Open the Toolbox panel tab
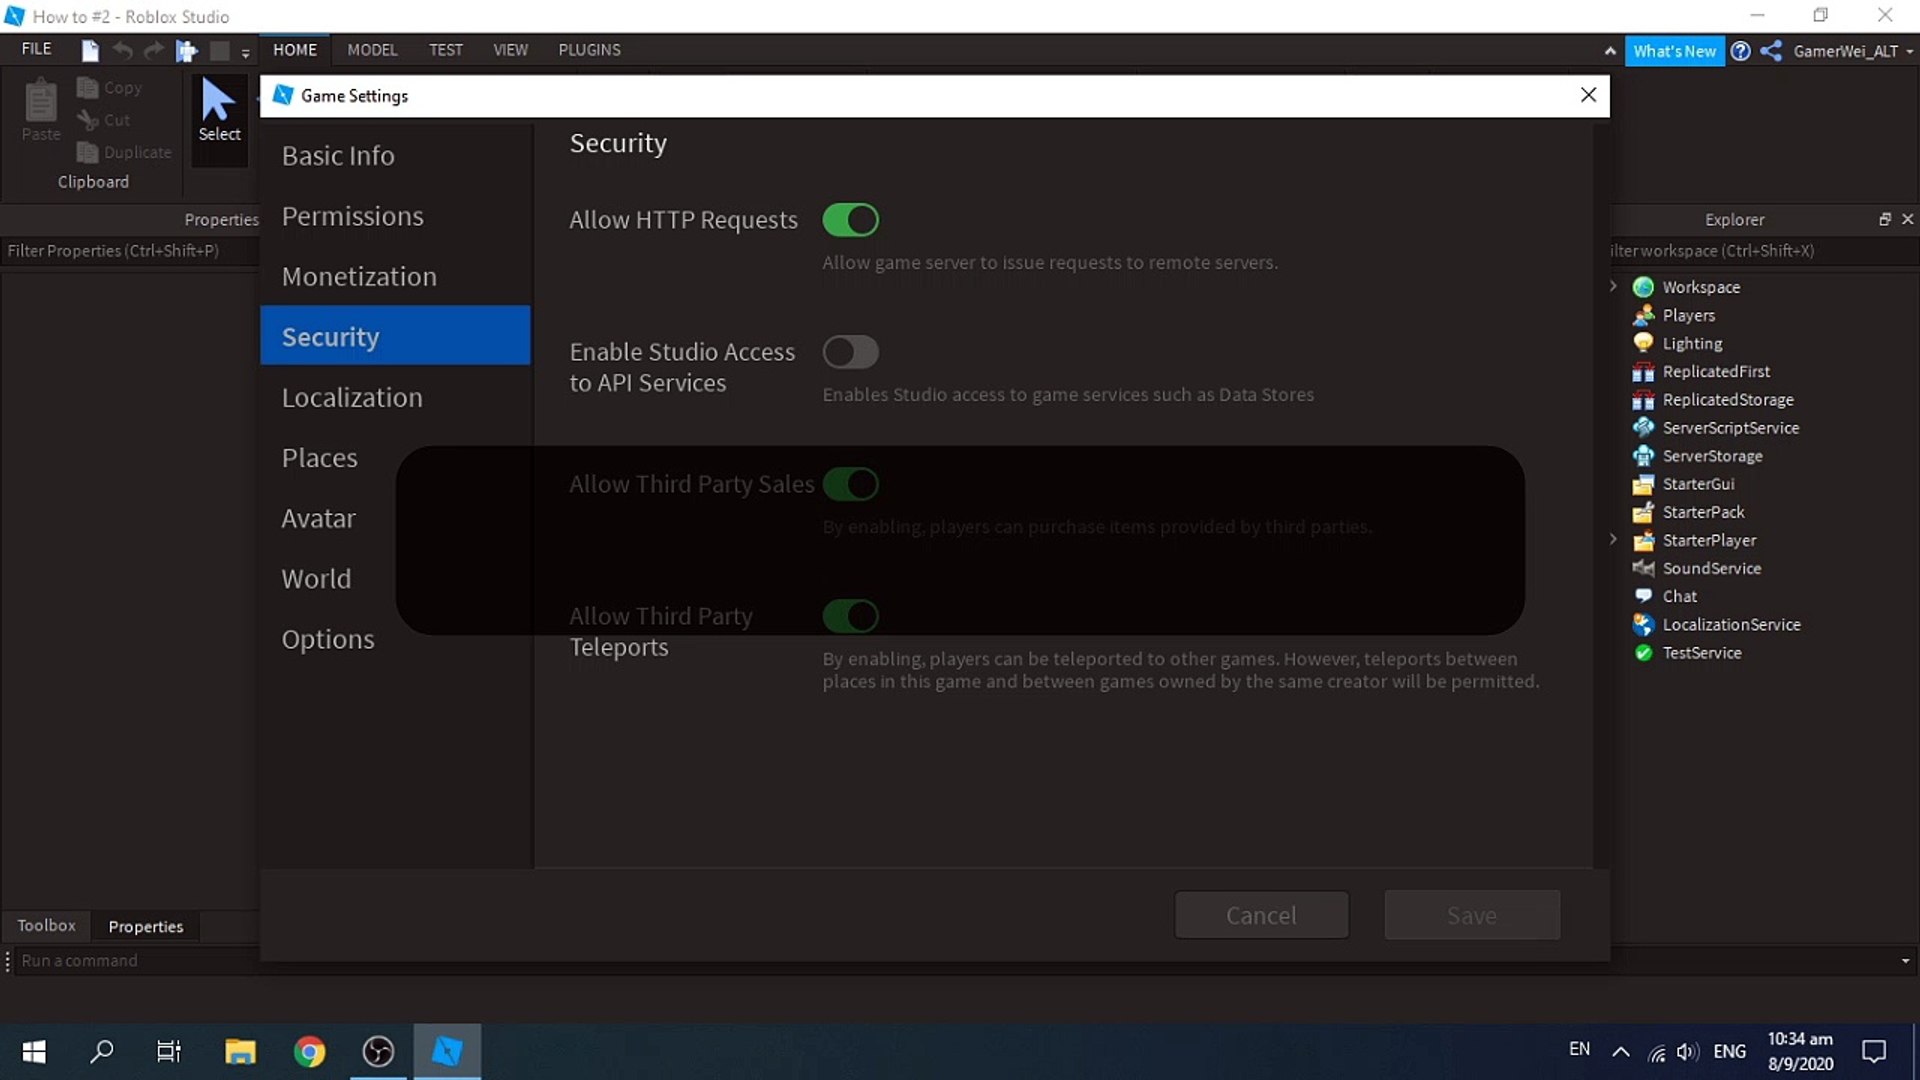1920x1080 pixels. [x=46, y=926]
